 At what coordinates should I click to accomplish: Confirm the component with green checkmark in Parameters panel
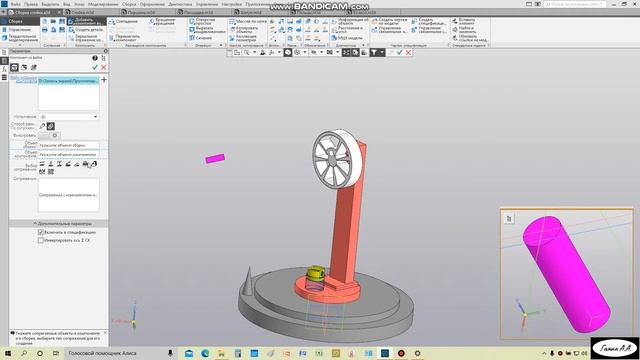pyautogui.click(x=95, y=67)
